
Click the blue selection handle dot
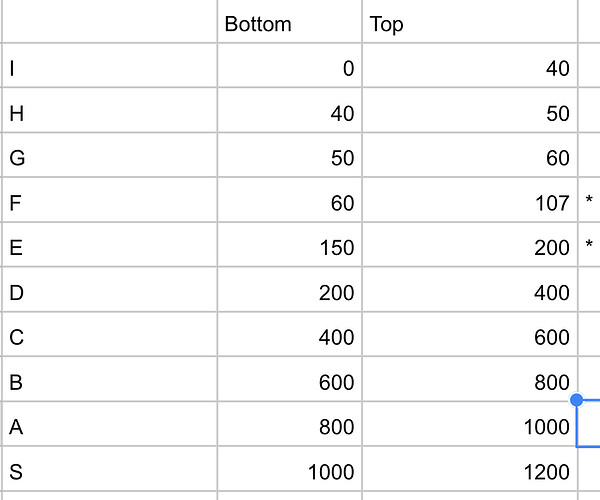[577, 400]
